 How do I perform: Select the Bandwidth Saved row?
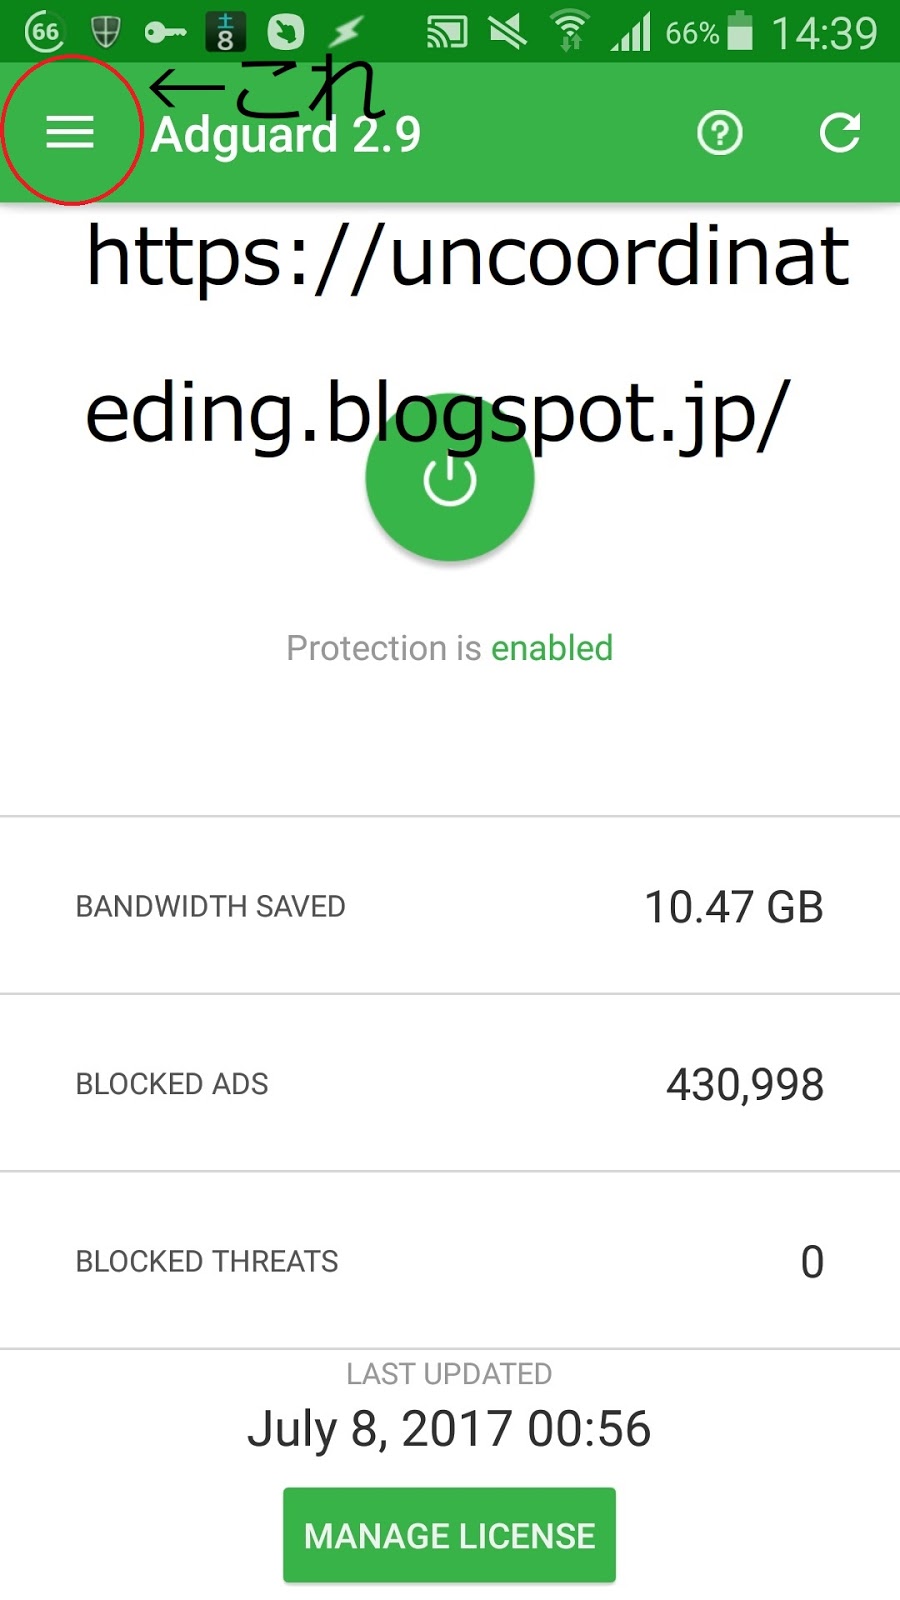coord(450,906)
